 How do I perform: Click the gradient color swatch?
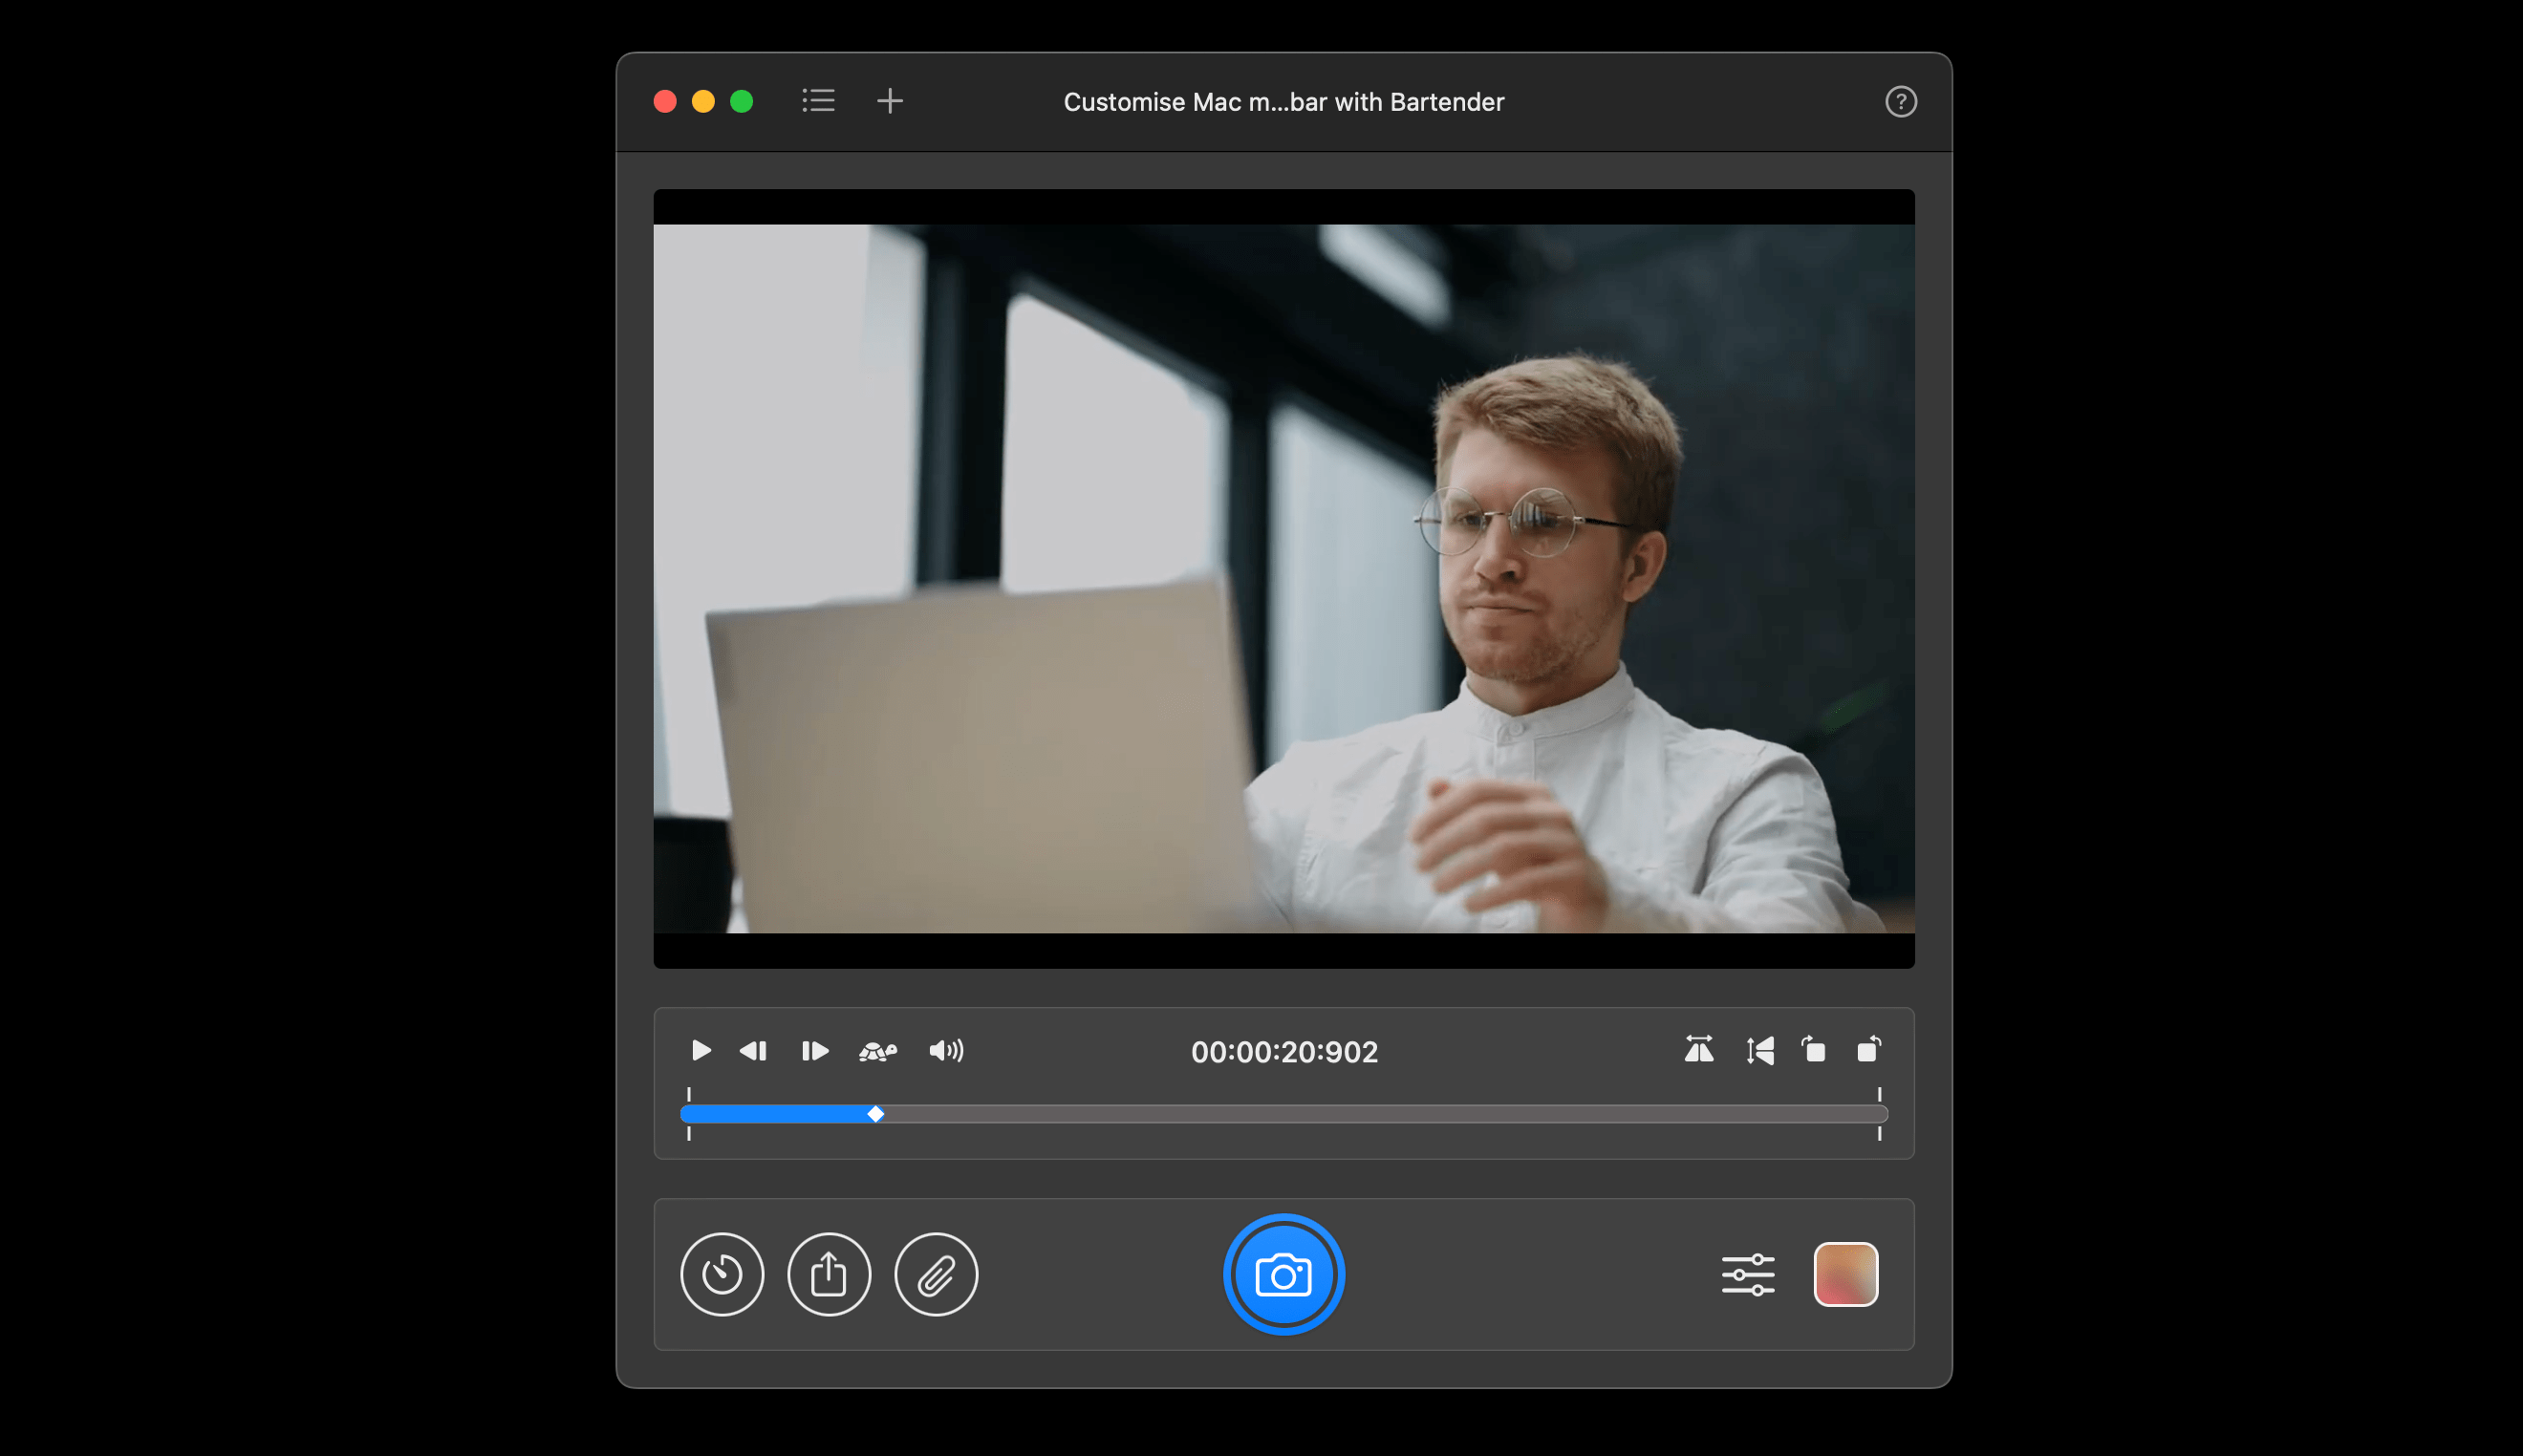click(1845, 1274)
